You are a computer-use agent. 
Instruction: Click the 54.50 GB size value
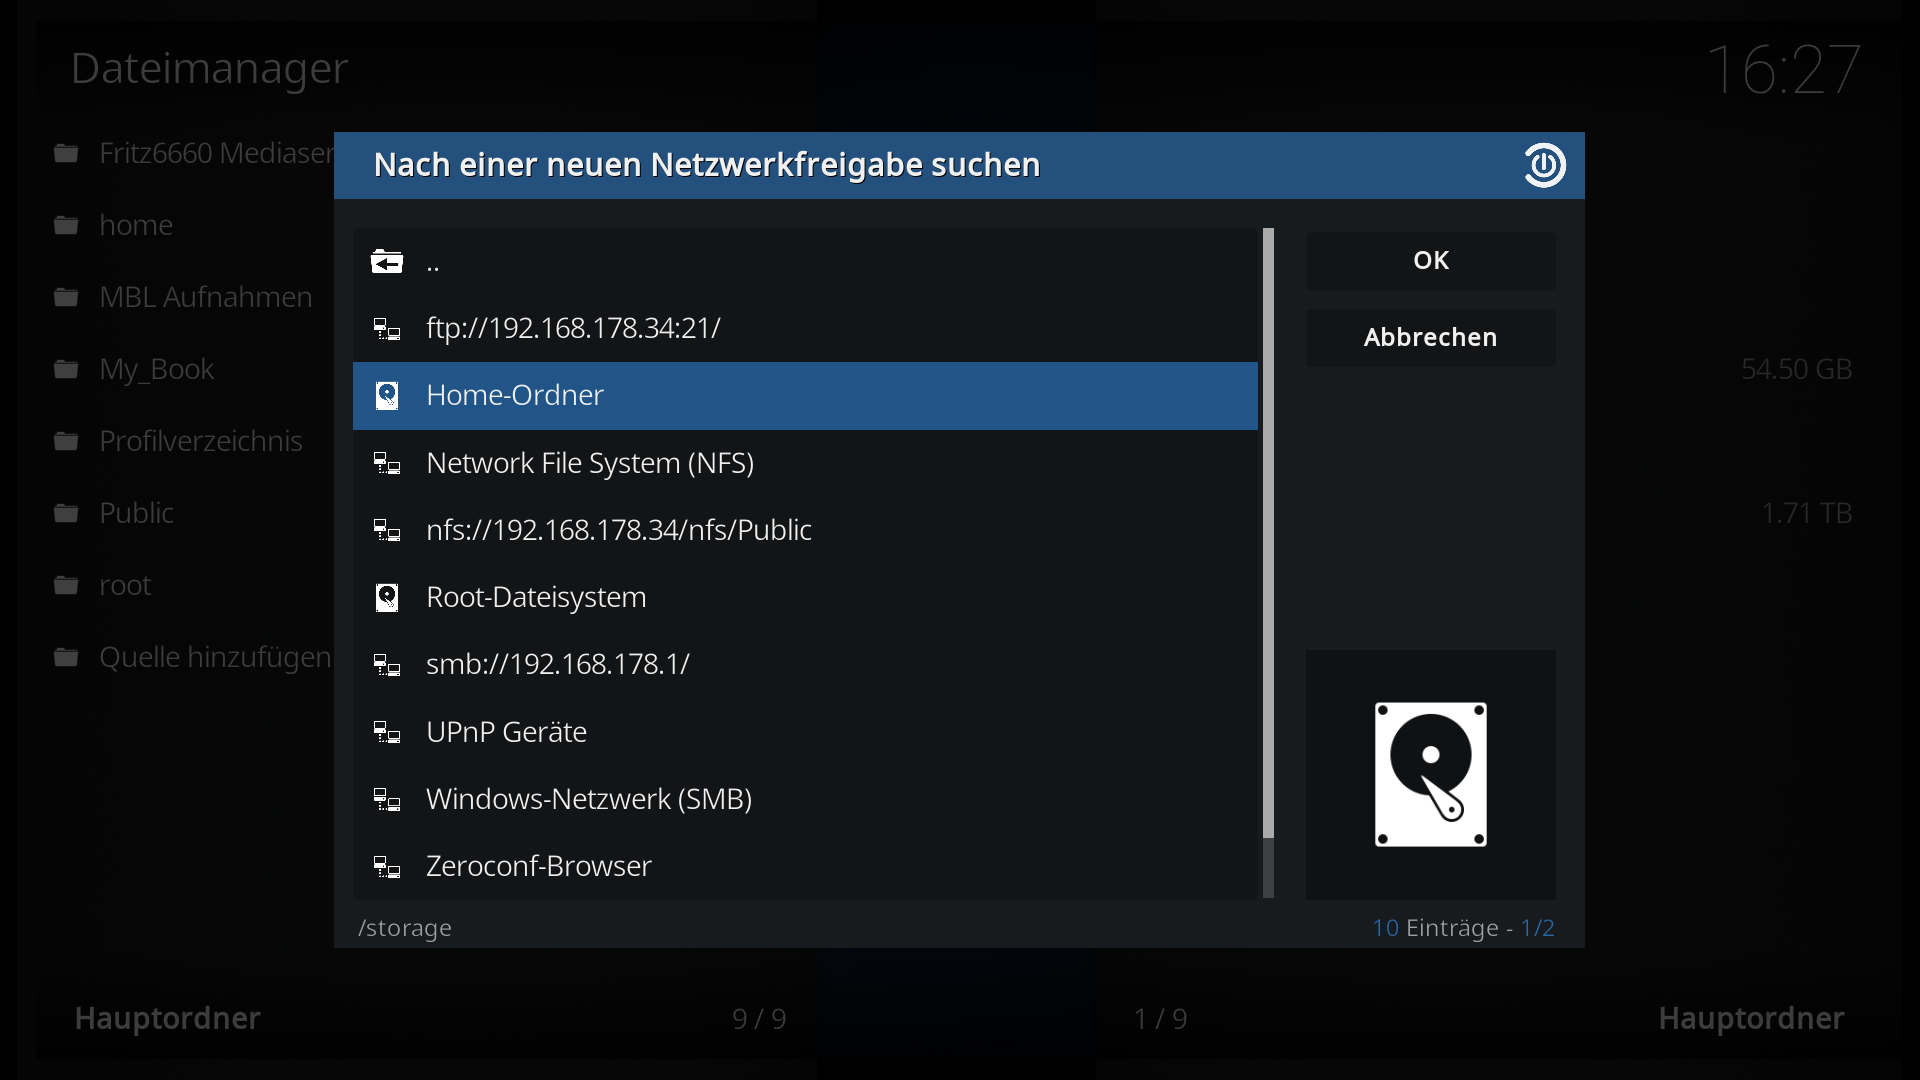pyautogui.click(x=1796, y=369)
